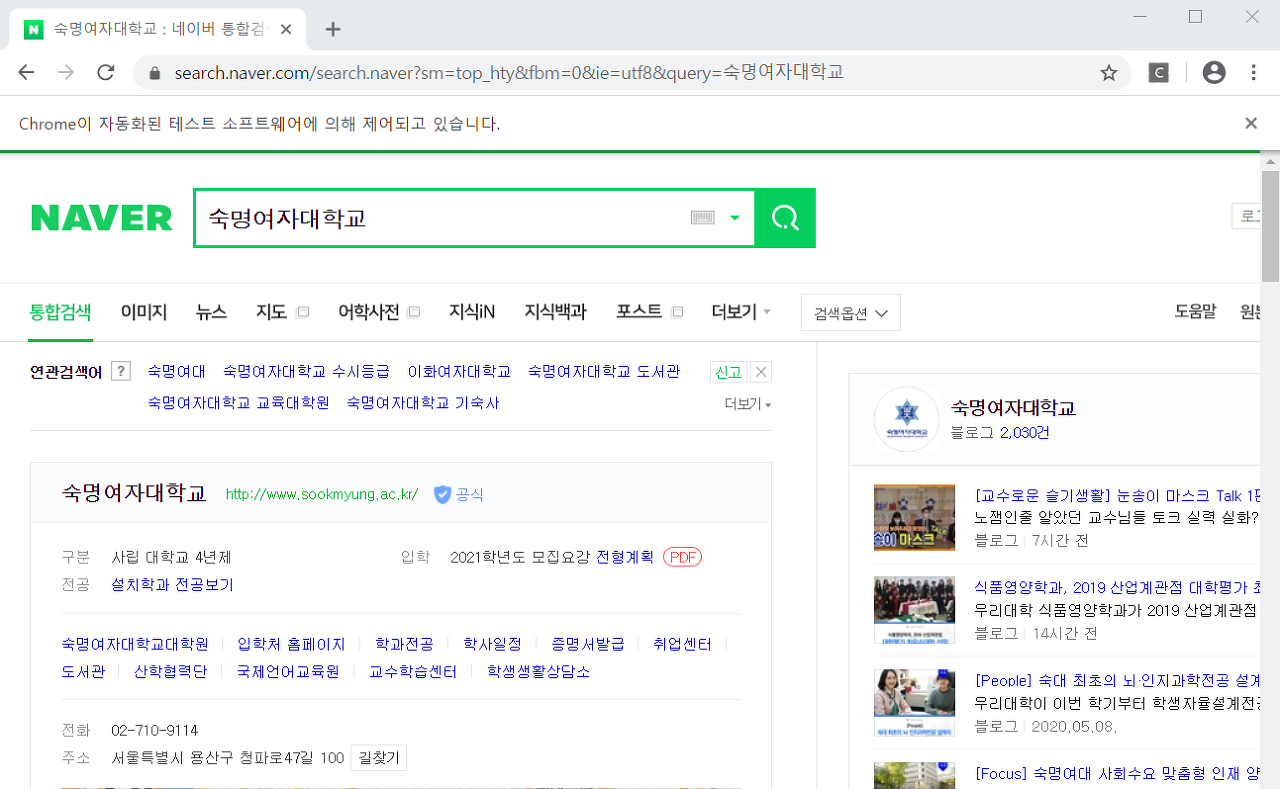Dismiss the Chrome automation notice bar
1280x789 pixels.
click(x=1251, y=123)
